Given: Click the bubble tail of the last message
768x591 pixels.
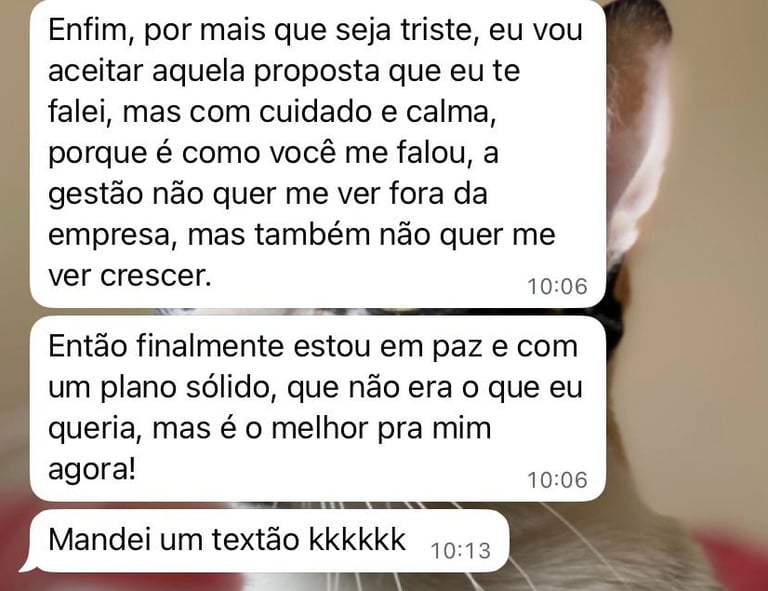Looking at the screenshot, I should coord(27,566).
